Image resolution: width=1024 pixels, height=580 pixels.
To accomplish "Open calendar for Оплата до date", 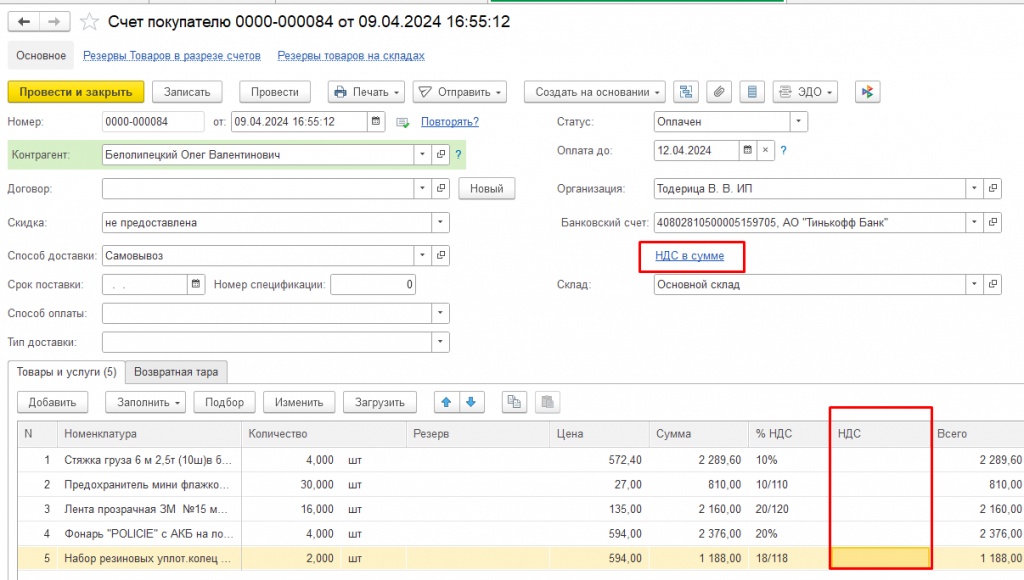I will (748, 150).
